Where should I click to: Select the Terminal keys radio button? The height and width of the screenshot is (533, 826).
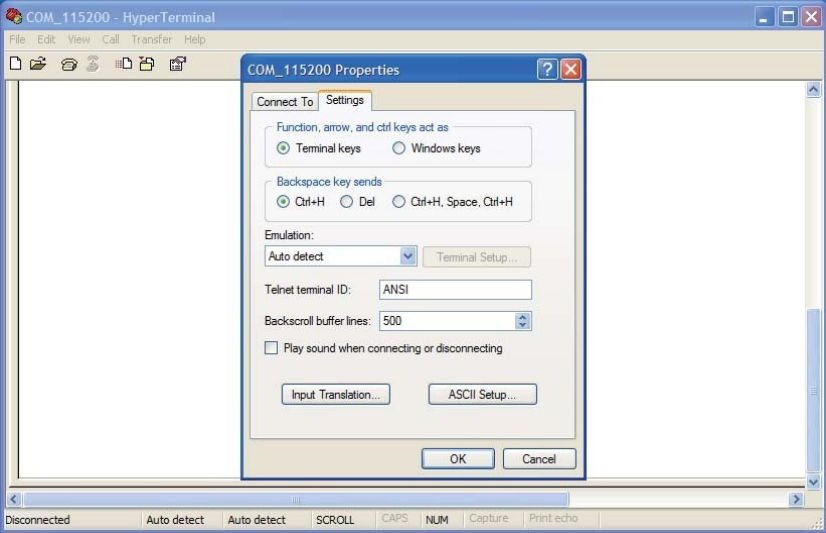coord(283,148)
